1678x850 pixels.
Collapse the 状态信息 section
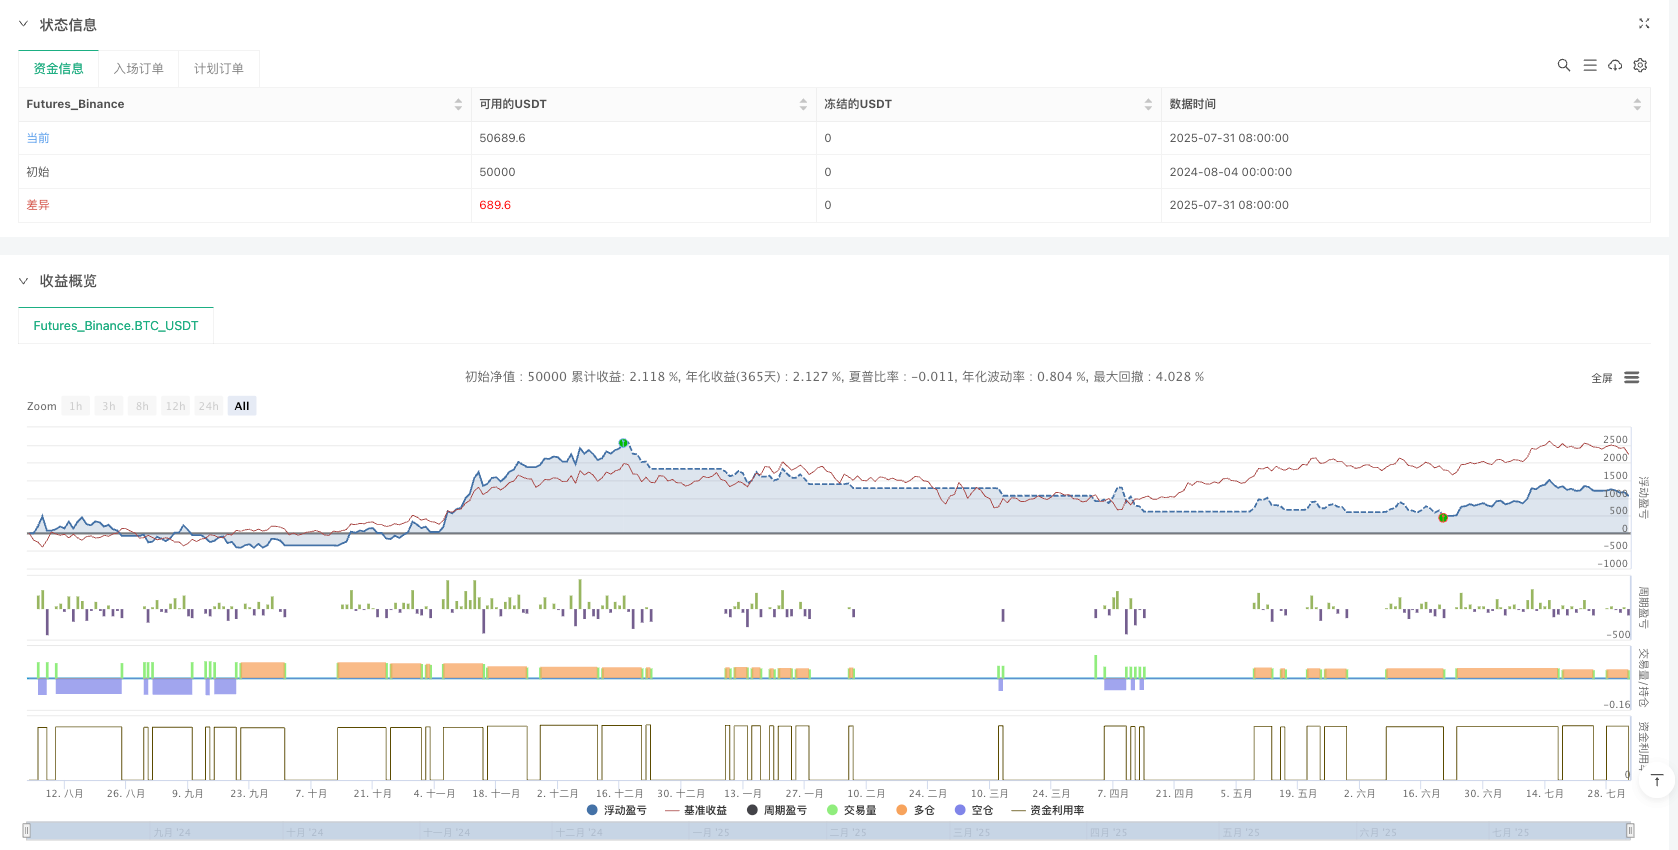(24, 24)
